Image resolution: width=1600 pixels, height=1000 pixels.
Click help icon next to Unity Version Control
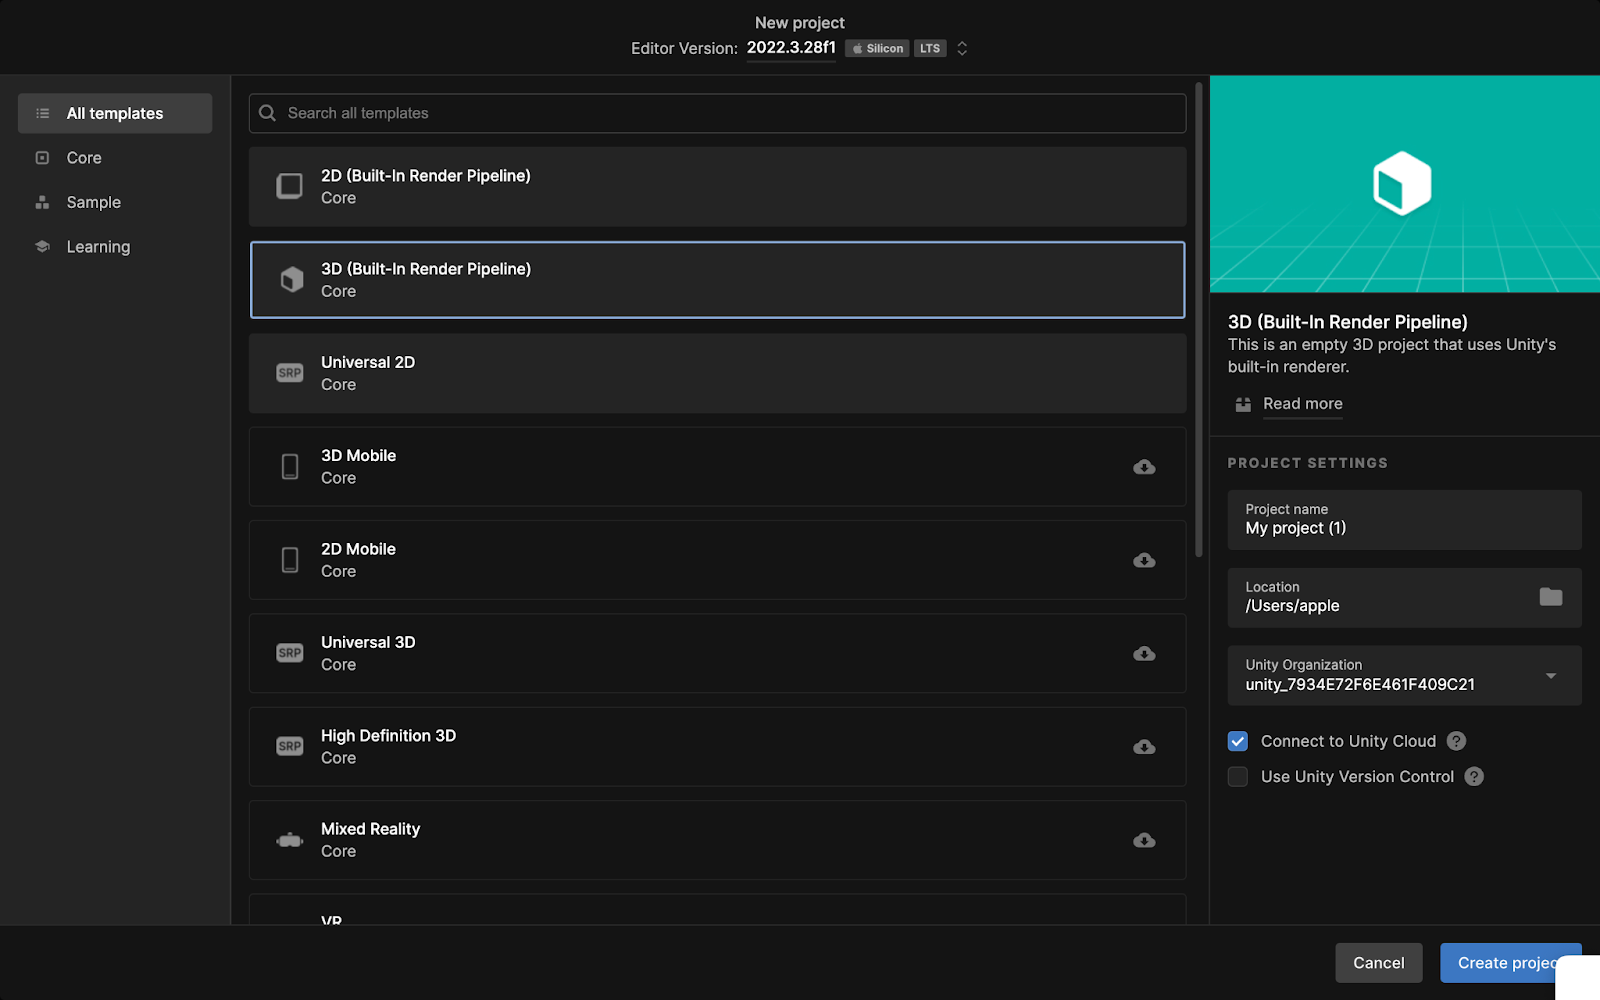point(1474,777)
